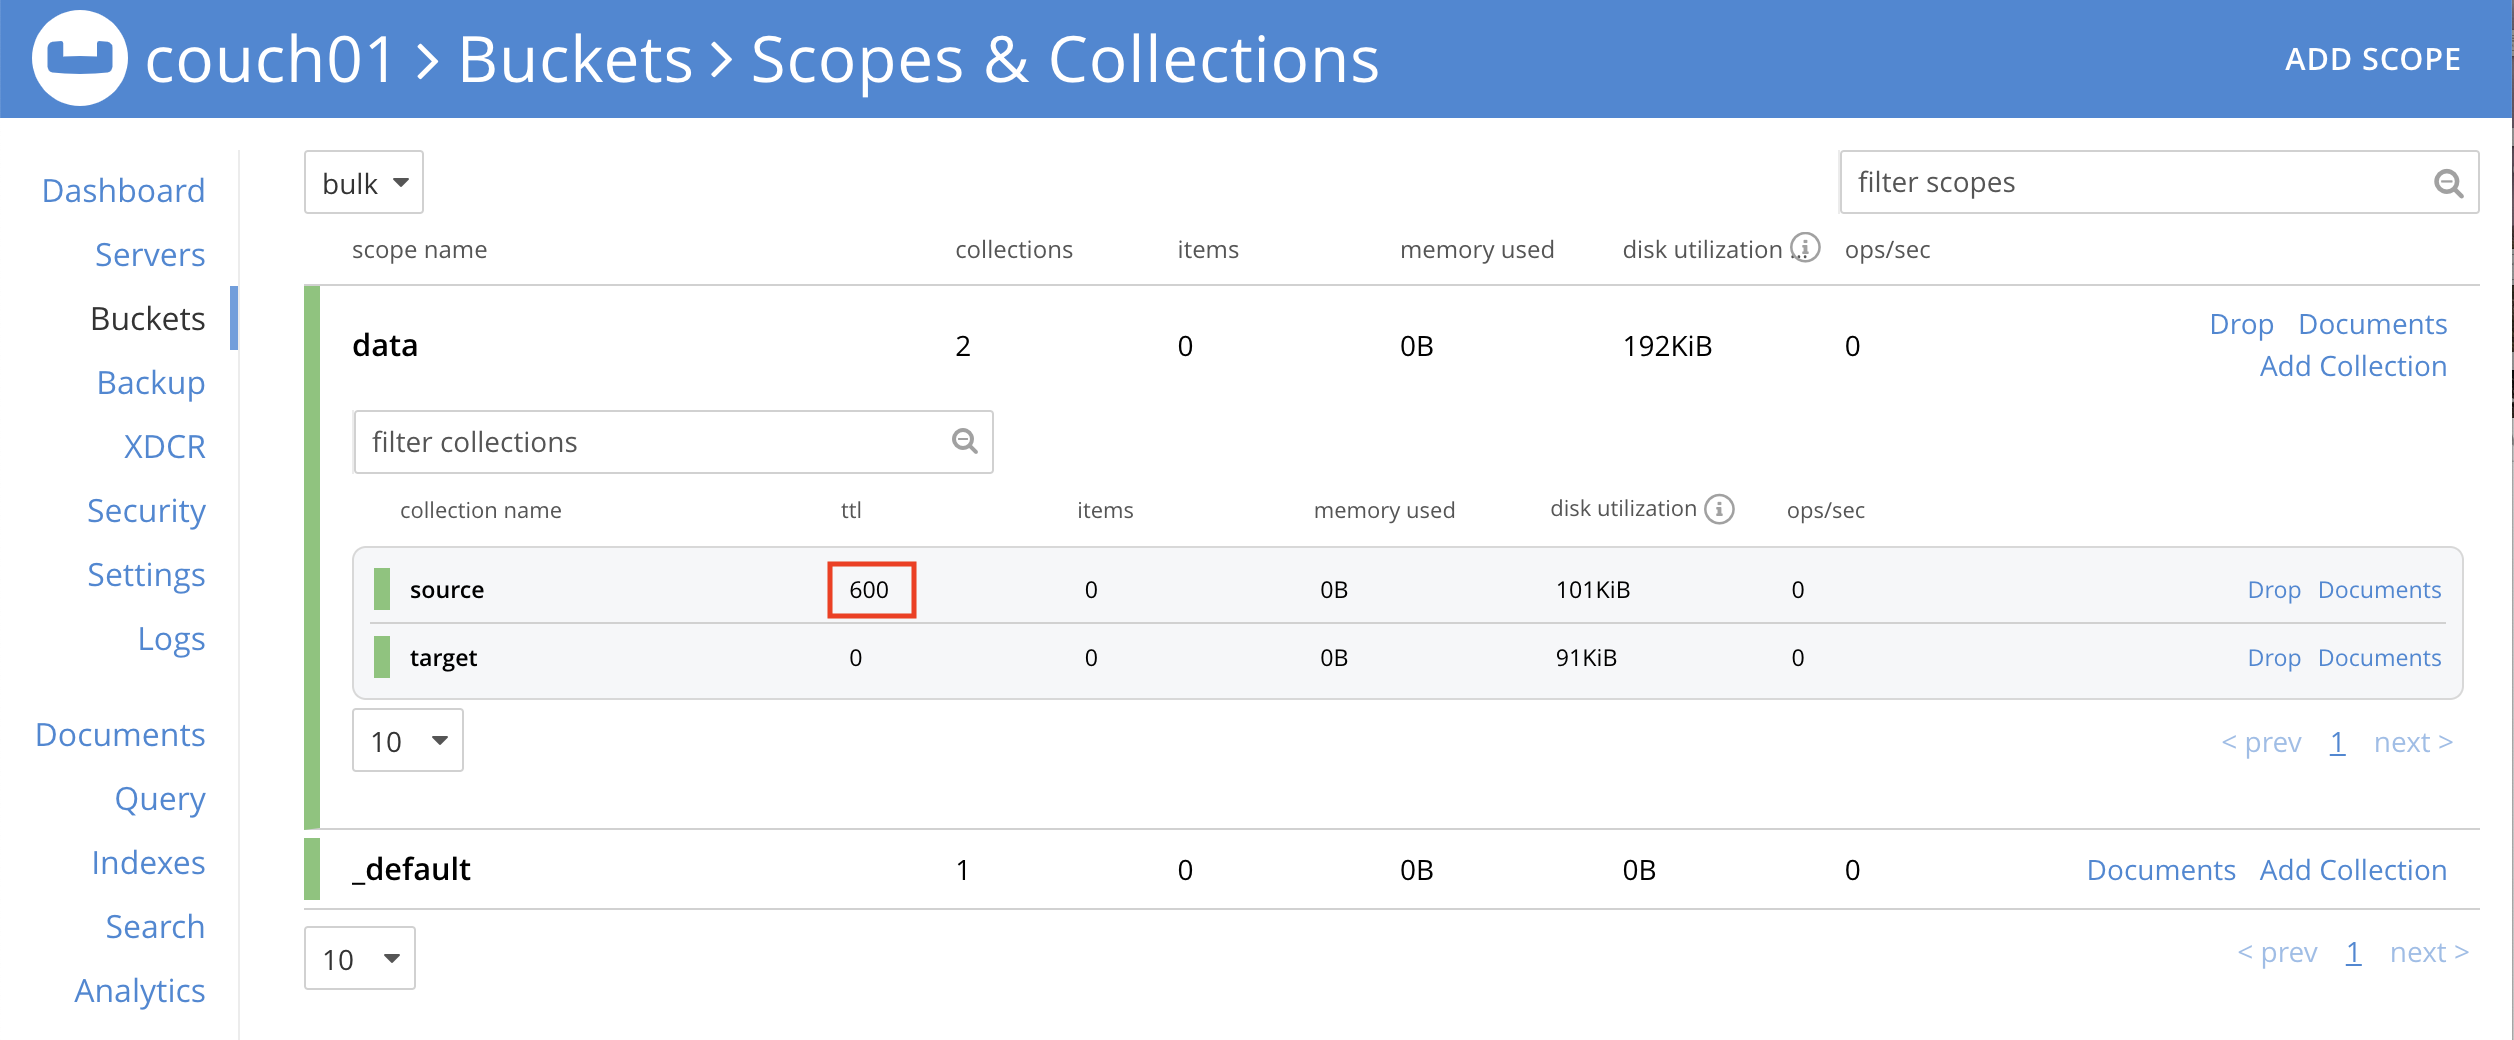Open Documents for the target collection

click(2379, 657)
